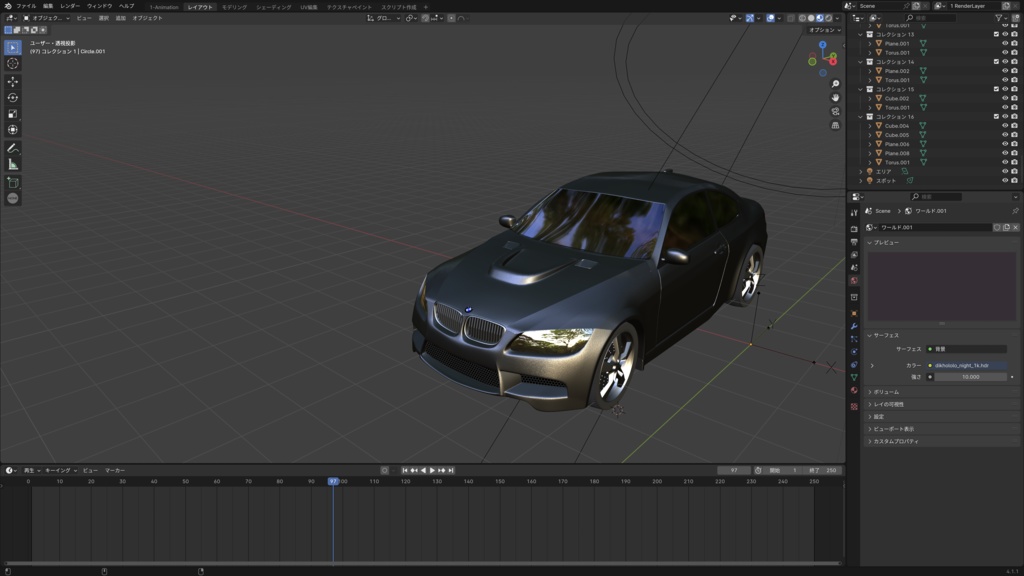The height and width of the screenshot is (576, 1024).
Task: Open the Render properties tab
Action: coord(854,229)
